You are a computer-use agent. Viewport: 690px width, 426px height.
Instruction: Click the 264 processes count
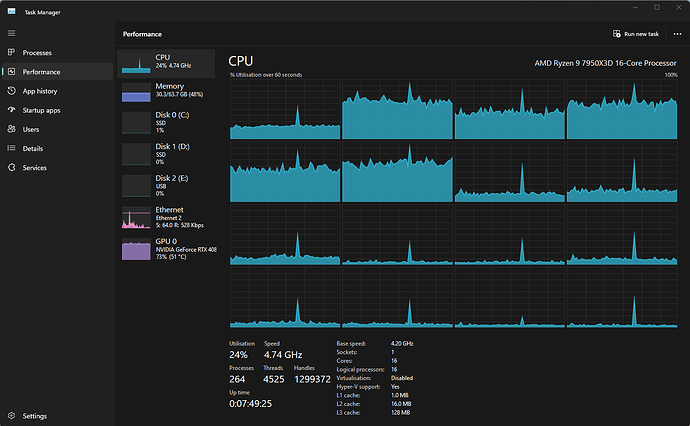point(237,379)
